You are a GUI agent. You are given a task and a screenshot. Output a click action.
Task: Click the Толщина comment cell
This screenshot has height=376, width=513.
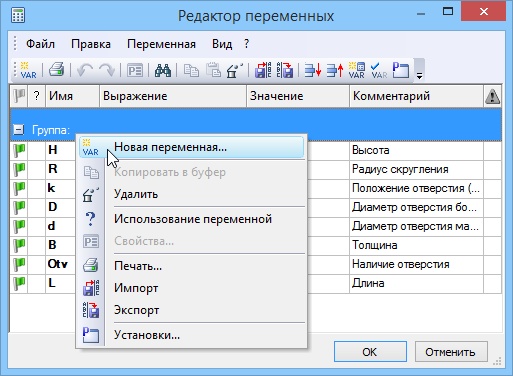point(416,245)
